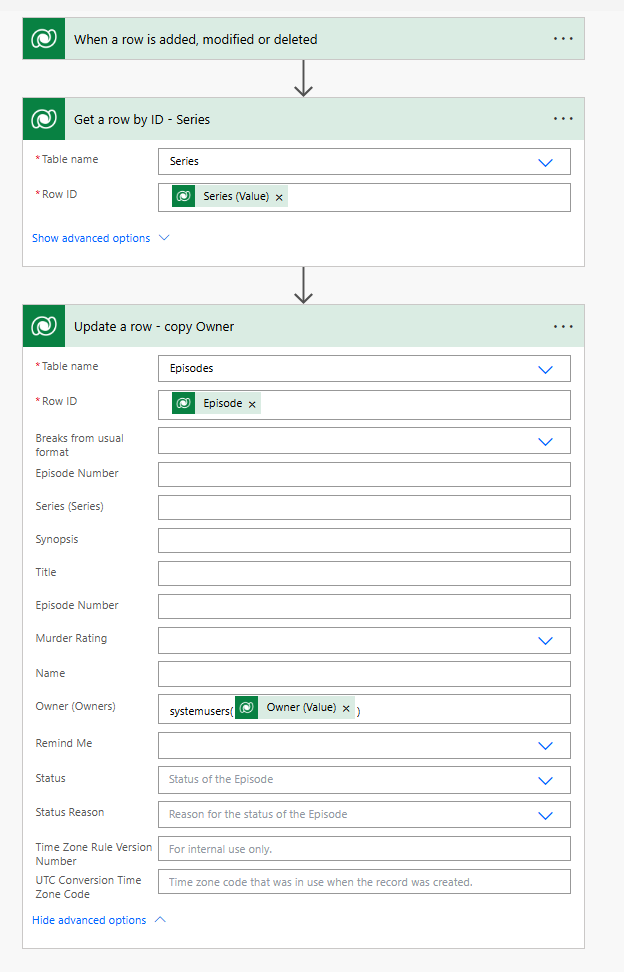Click the Episode dynamic content token
Viewport: 624px width, 972px height.
(216, 404)
